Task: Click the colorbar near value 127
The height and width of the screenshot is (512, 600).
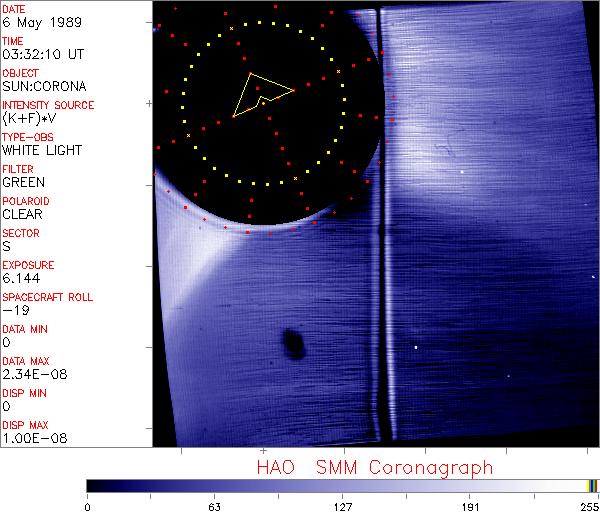Action: pyautogui.click(x=342, y=485)
